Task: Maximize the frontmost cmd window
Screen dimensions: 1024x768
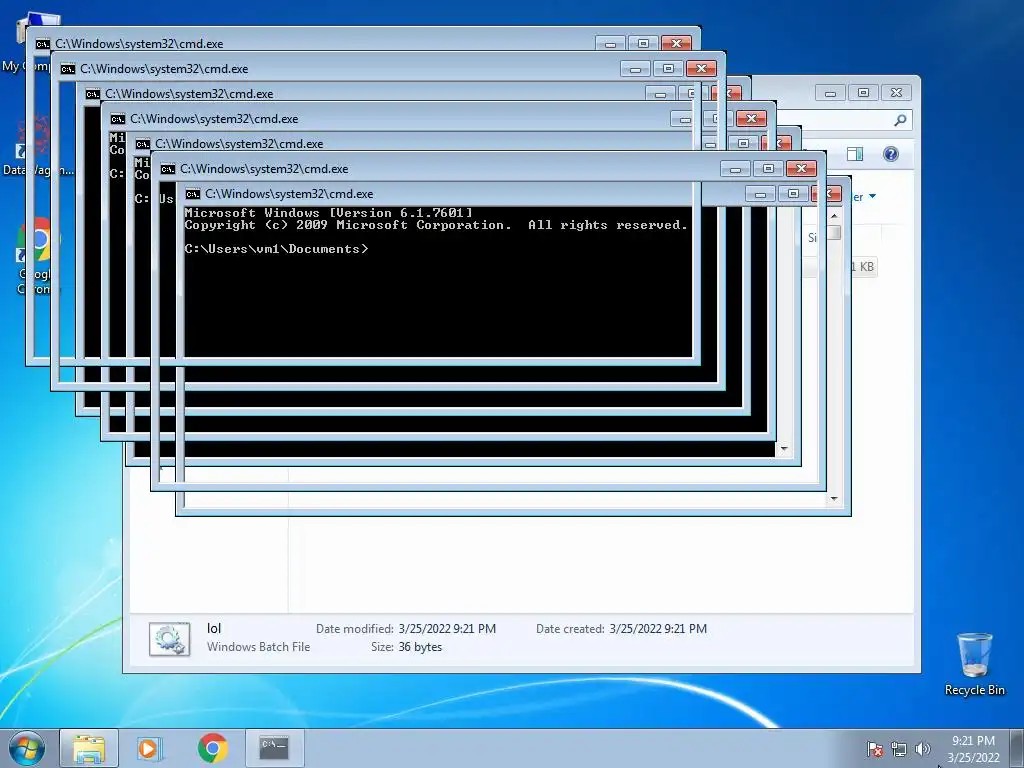Action: (793, 194)
